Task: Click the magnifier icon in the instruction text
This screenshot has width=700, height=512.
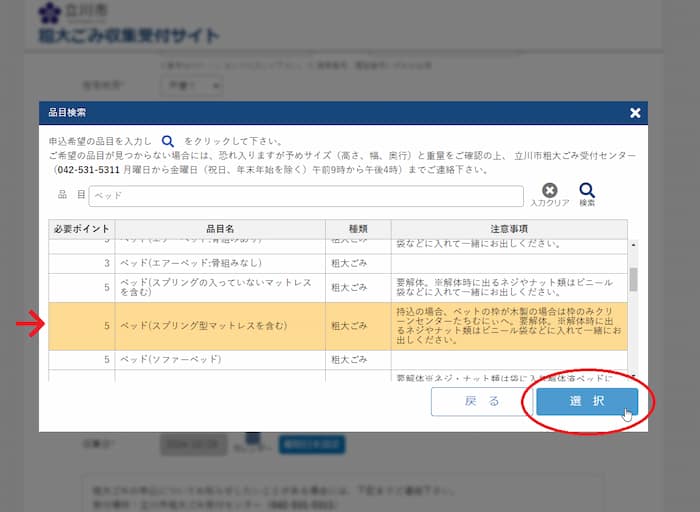Action: click(168, 142)
